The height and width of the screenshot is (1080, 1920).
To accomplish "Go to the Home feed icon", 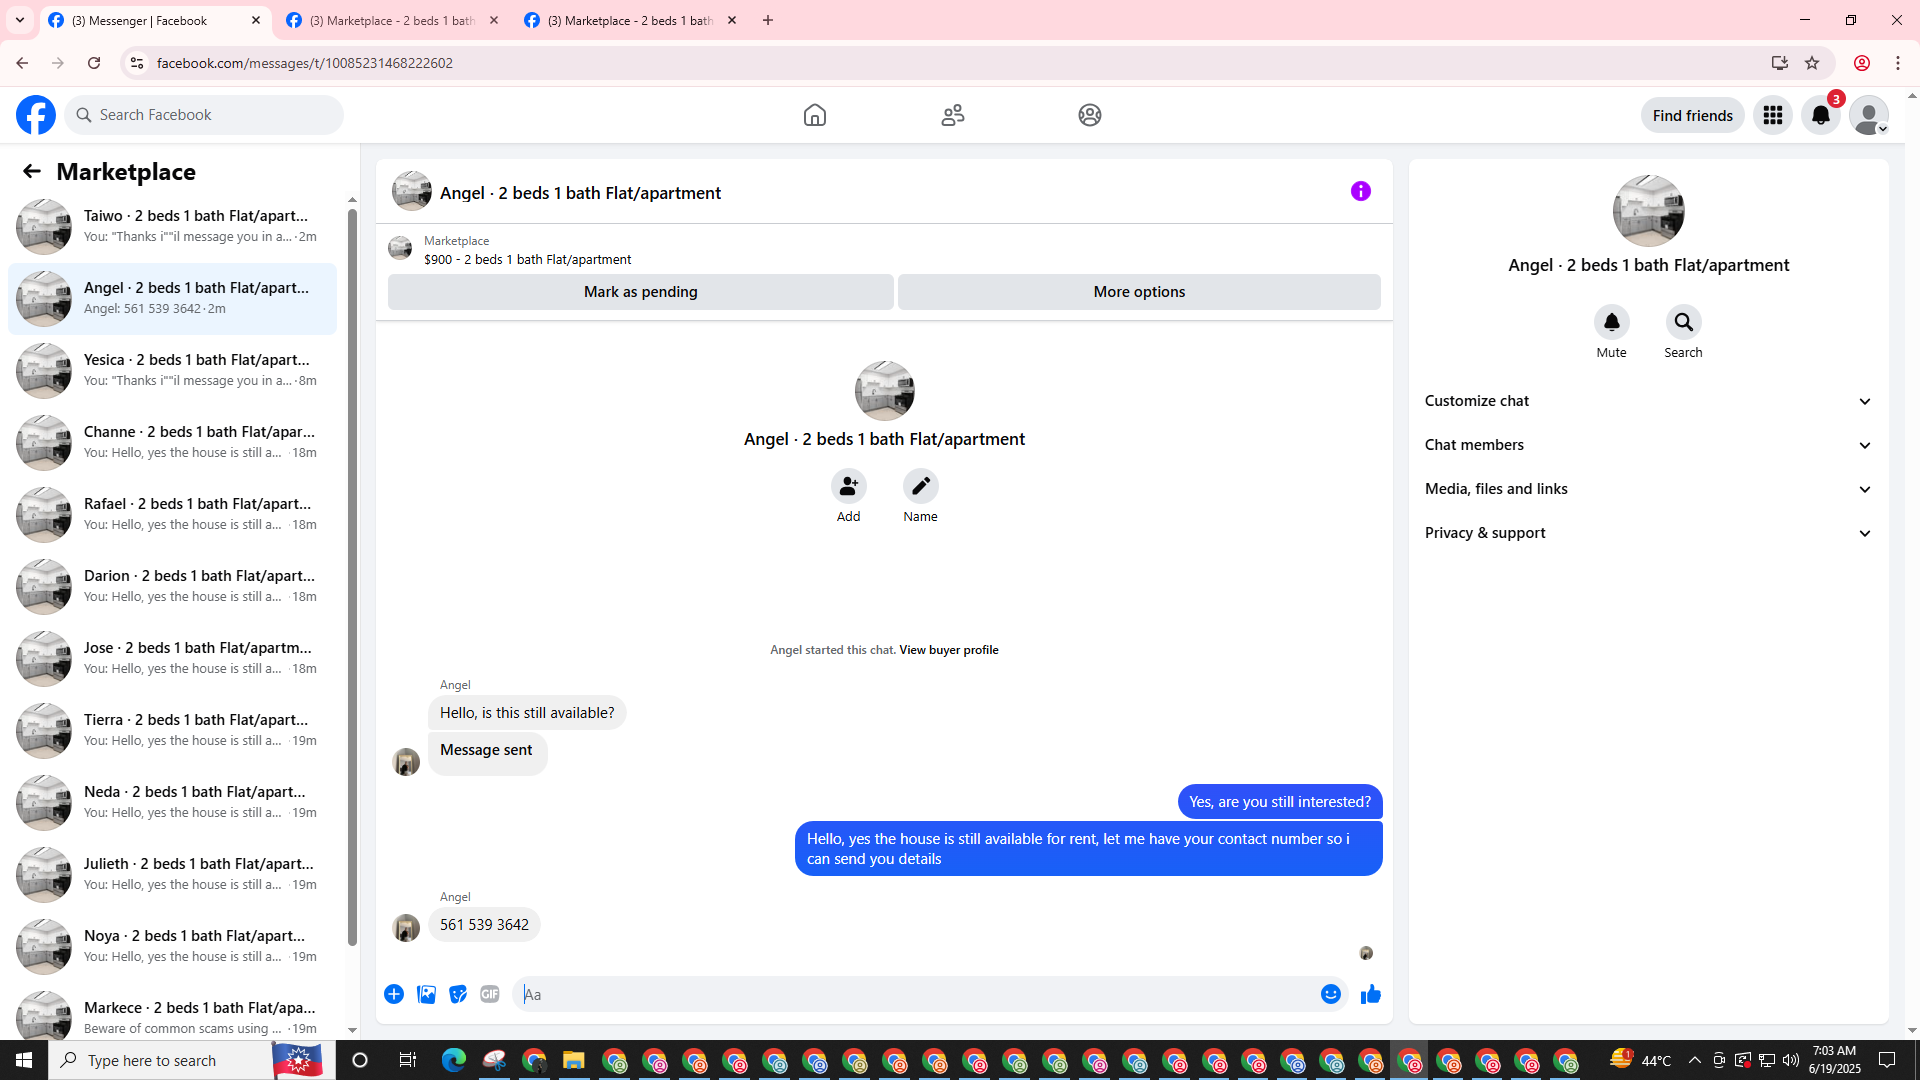I will (815, 115).
